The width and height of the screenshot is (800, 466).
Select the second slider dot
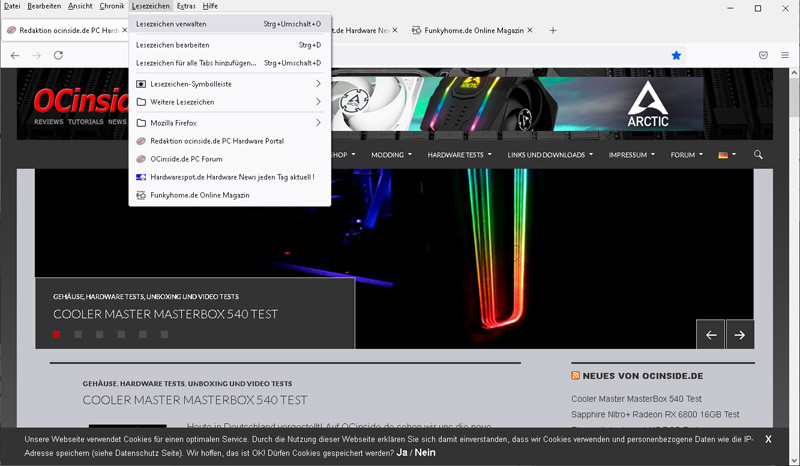click(x=78, y=334)
